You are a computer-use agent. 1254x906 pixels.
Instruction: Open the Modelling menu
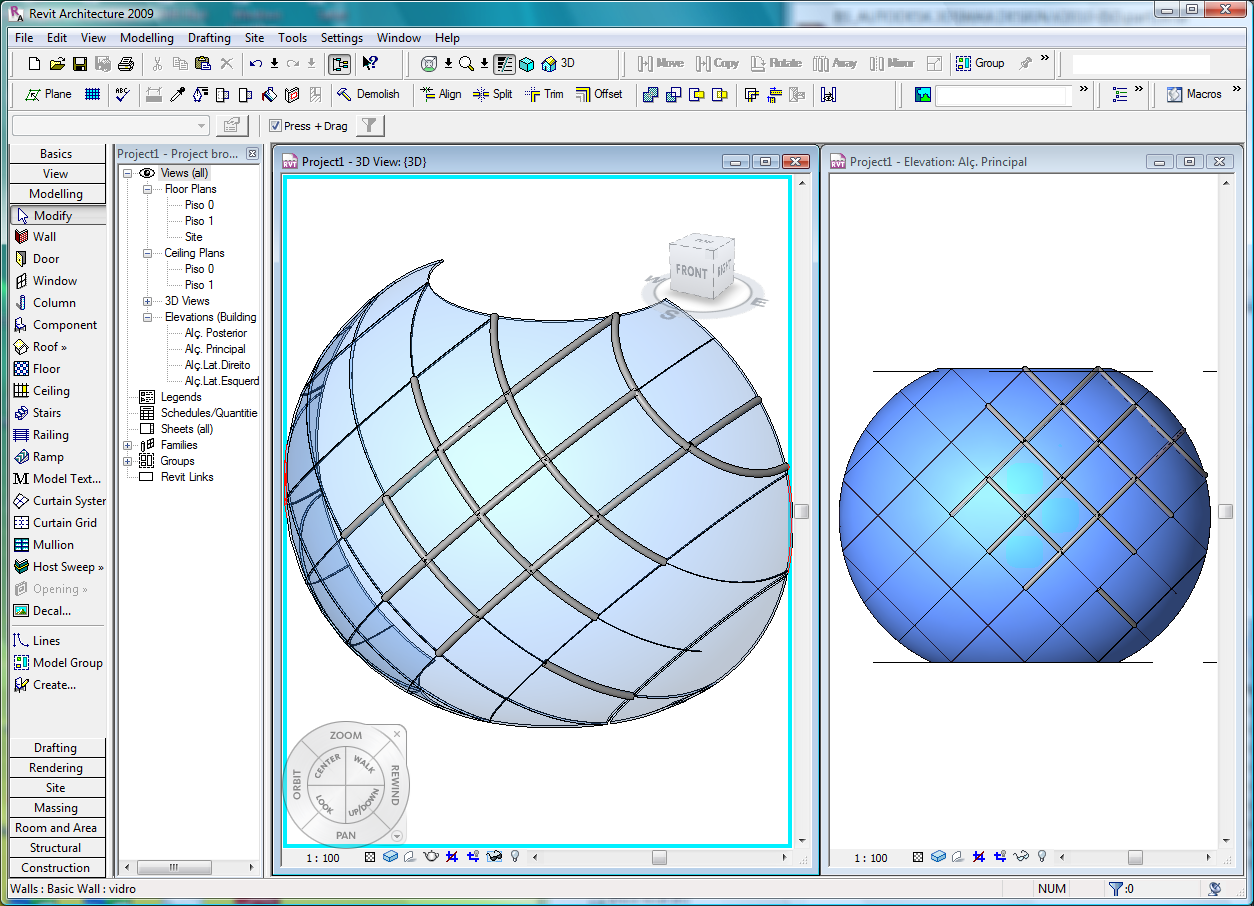coord(146,38)
